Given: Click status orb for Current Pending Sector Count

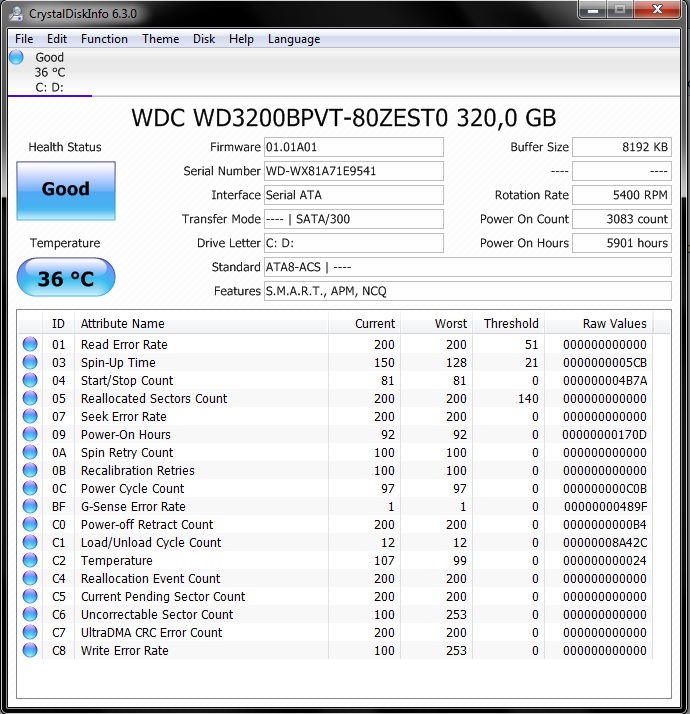Looking at the screenshot, I should (x=30, y=597).
